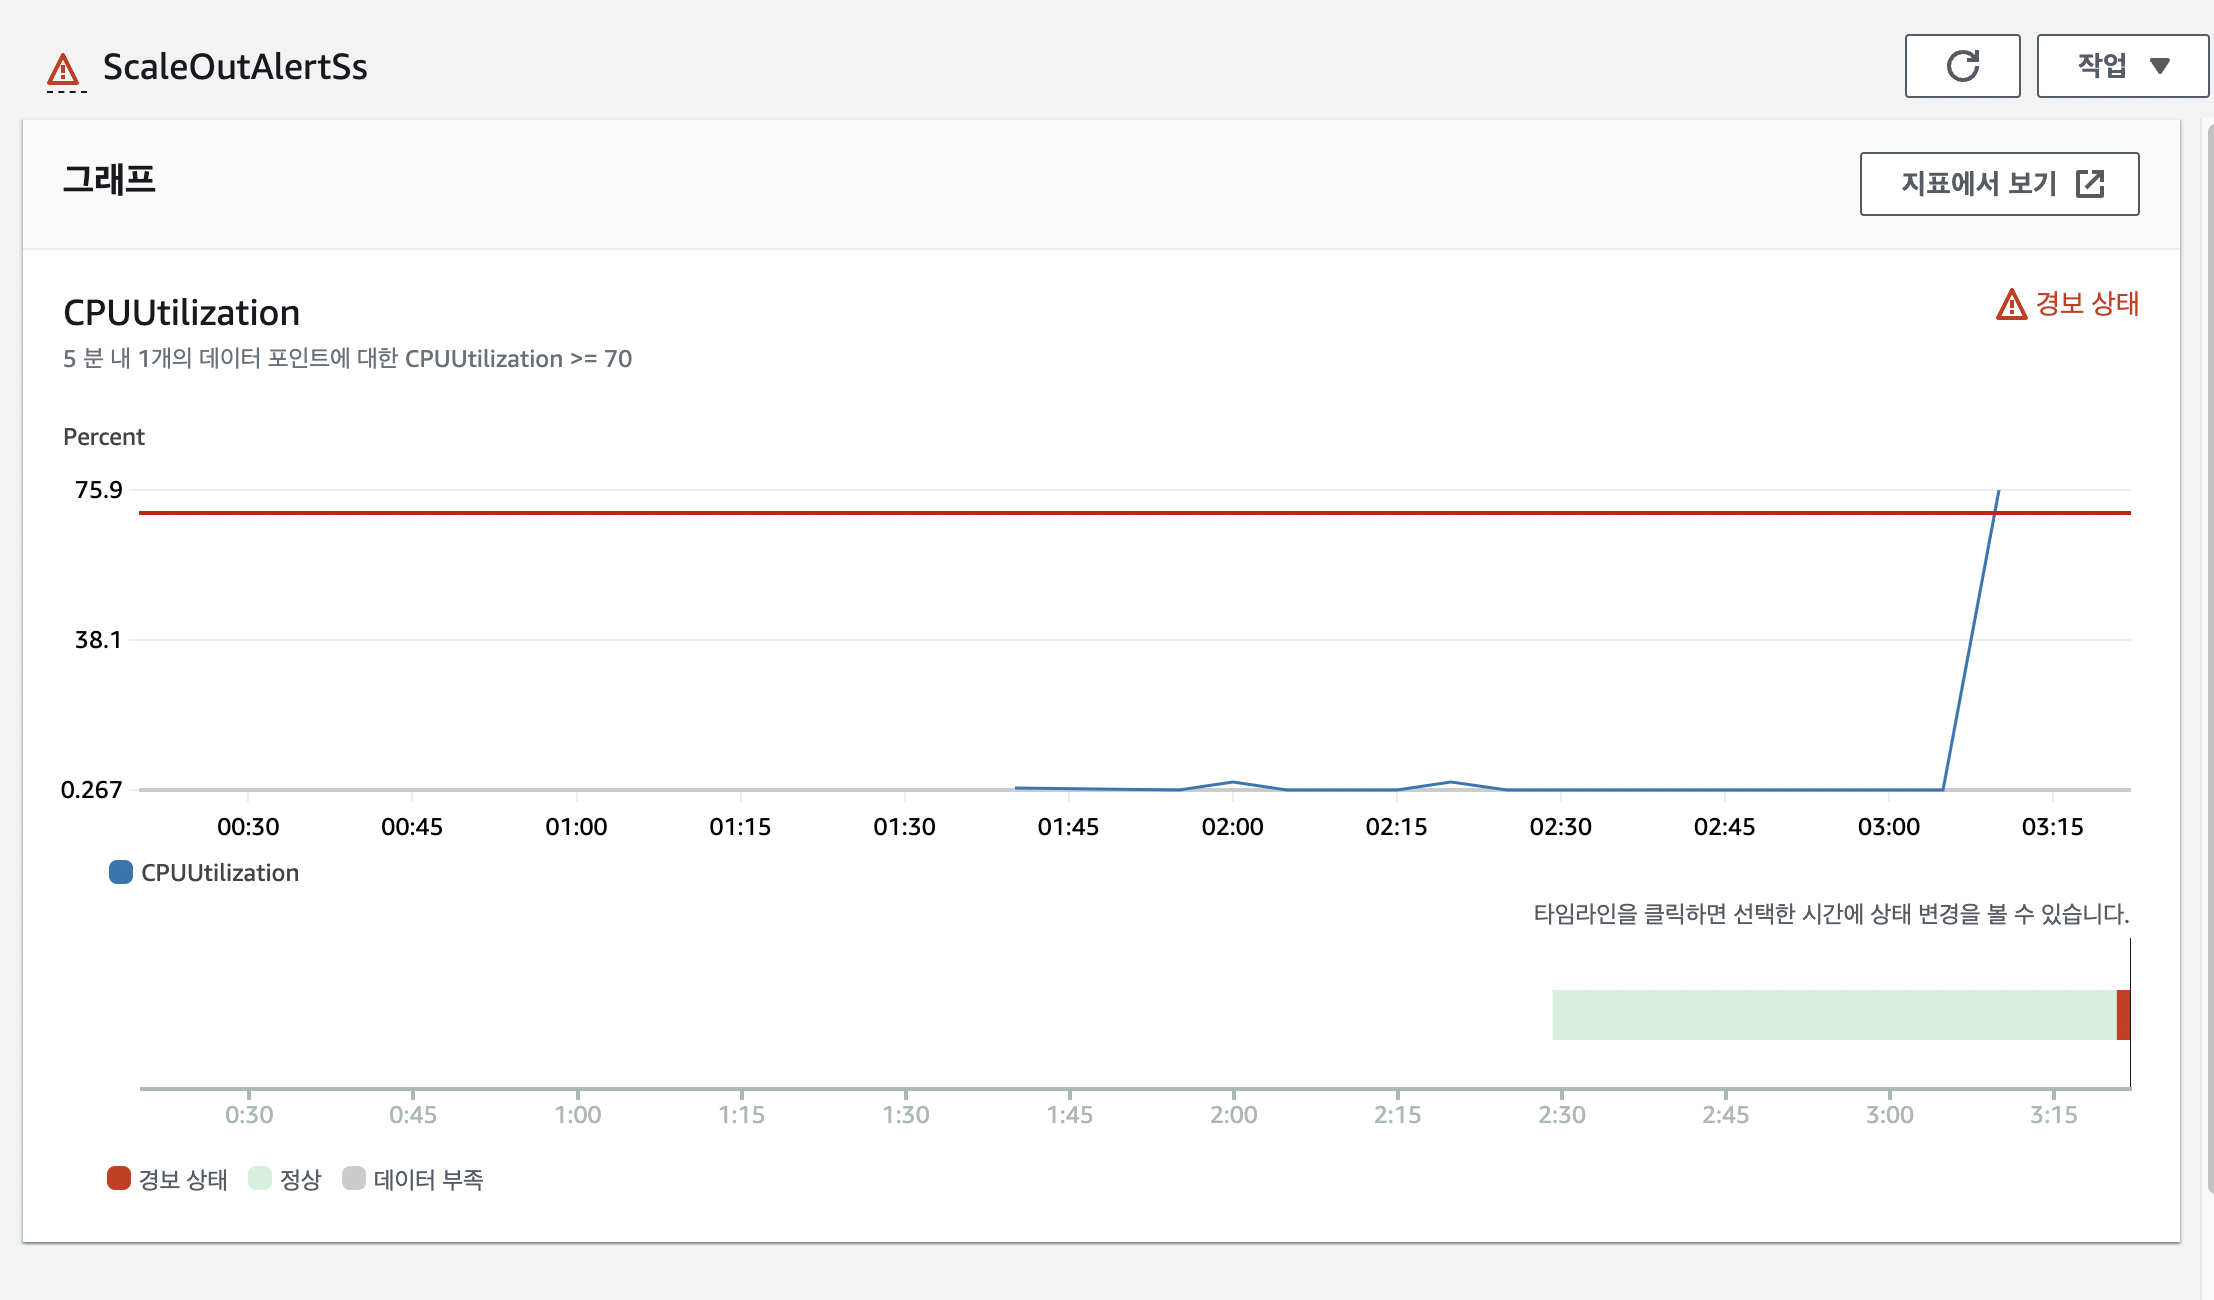Open the 작업 actions dropdown
The width and height of the screenshot is (2214, 1300).
(2122, 66)
